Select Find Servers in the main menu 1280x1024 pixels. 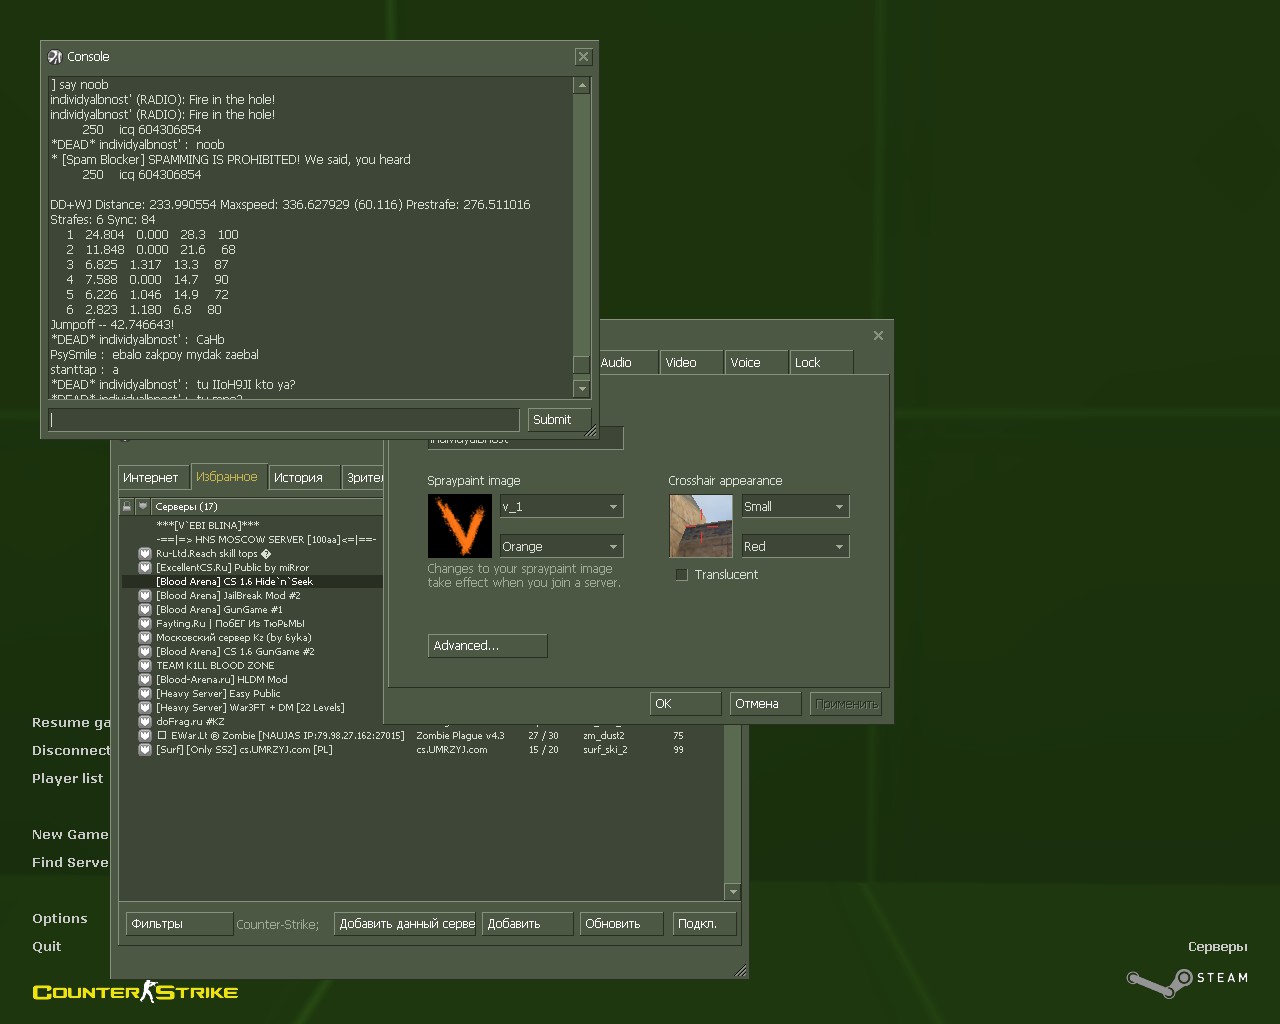(70, 863)
